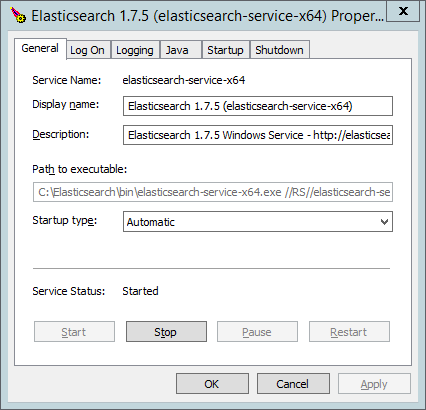Click the Restart service button

pos(349,332)
